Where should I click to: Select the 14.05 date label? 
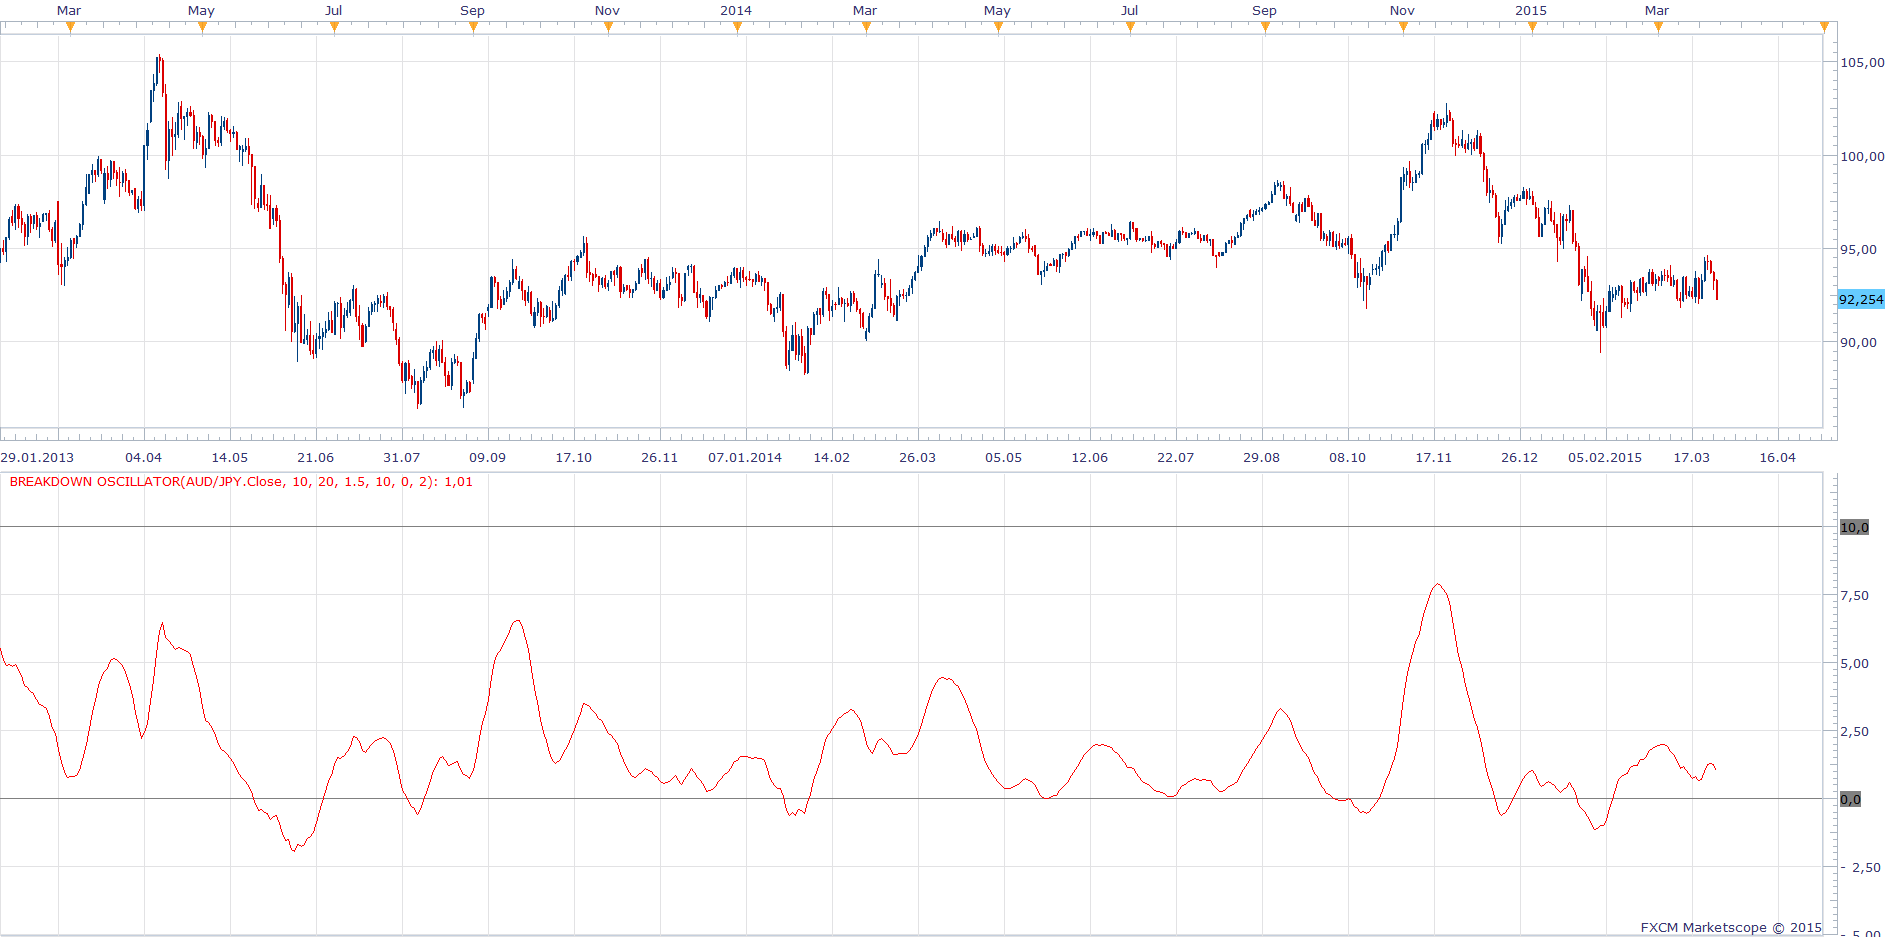pos(229,457)
